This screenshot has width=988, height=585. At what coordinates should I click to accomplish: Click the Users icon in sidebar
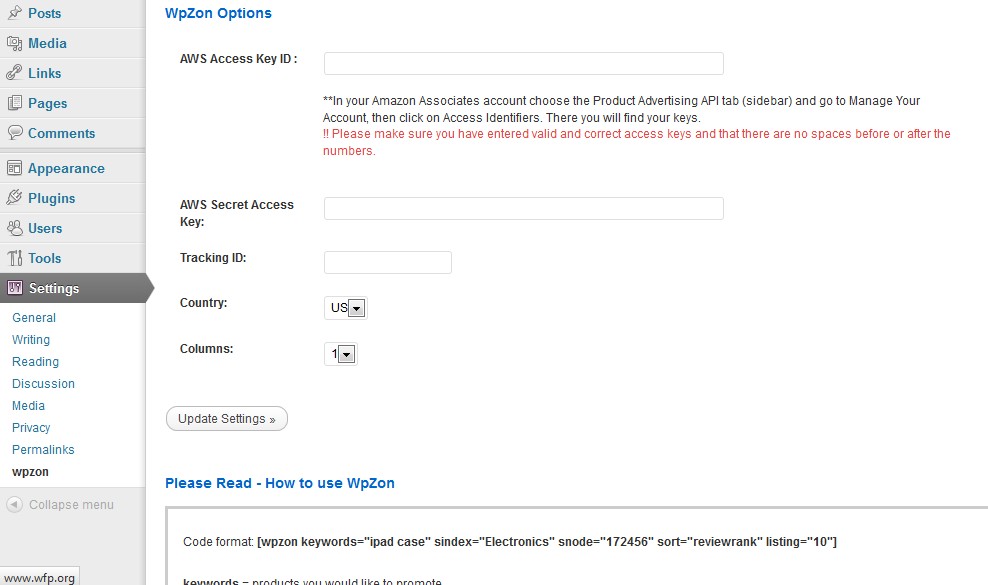tap(14, 228)
